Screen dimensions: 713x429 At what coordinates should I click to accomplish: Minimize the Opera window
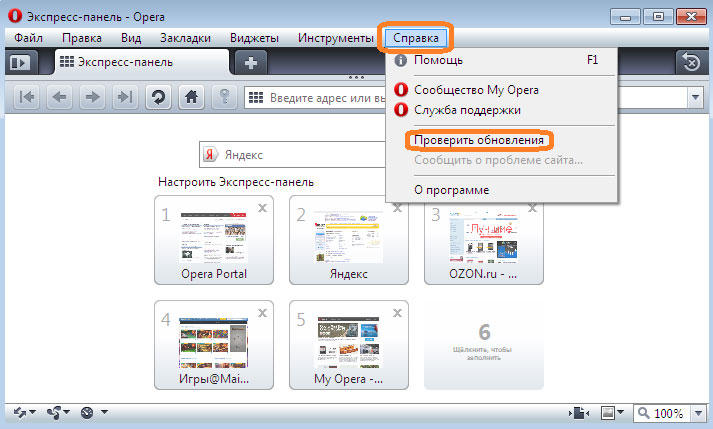coord(625,17)
